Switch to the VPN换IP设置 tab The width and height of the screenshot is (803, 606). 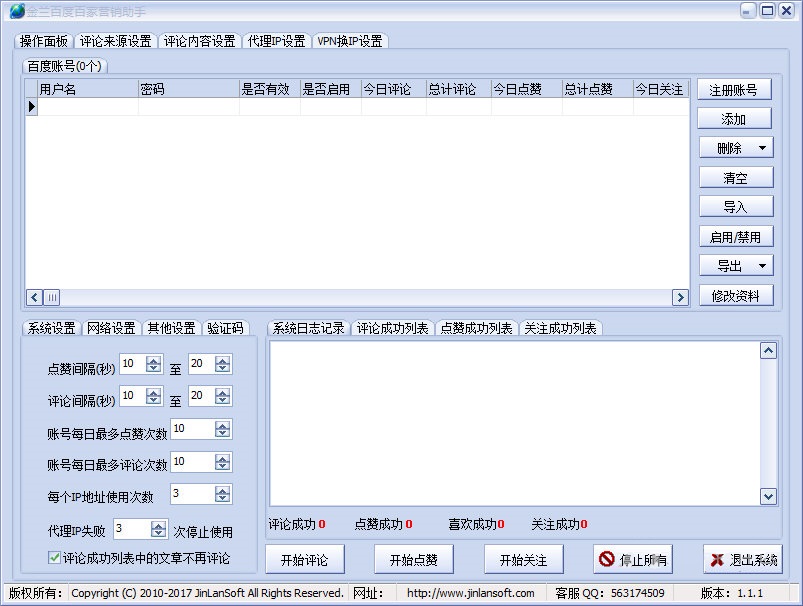(350, 42)
